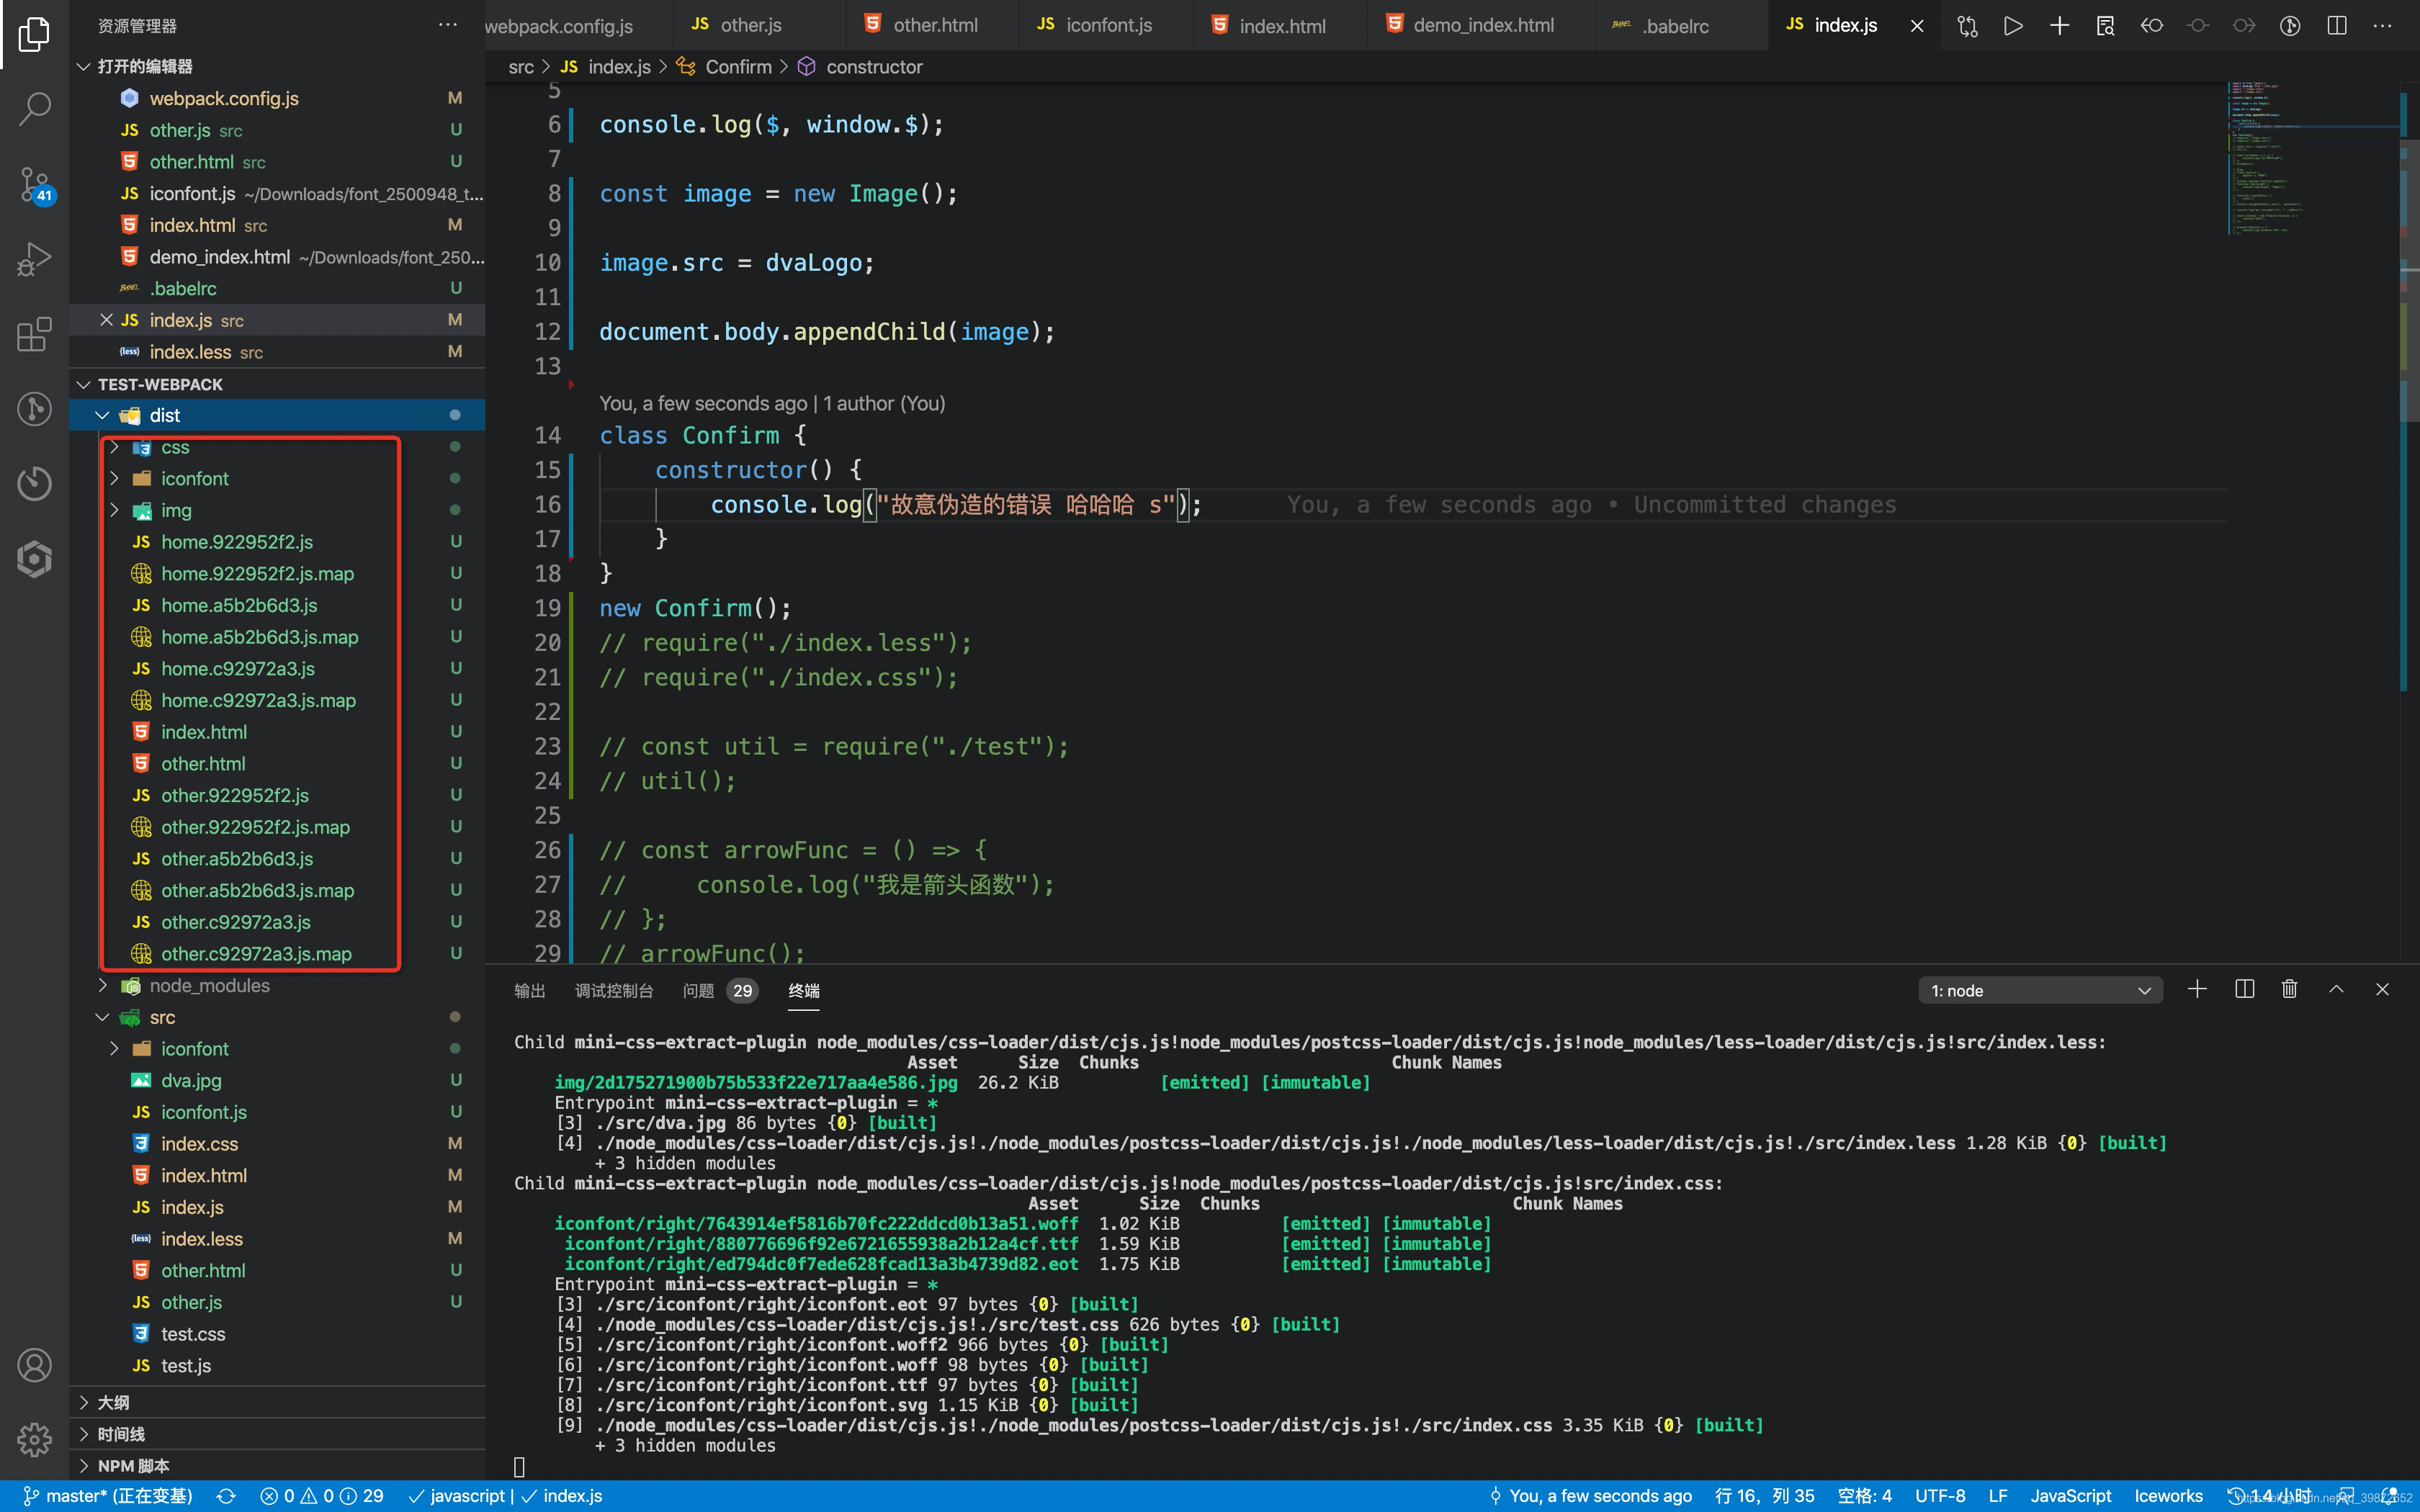Screen dimensions: 2420x1512
Task: Expand the NPM 脚本 section
Action: pos(277,1465)
